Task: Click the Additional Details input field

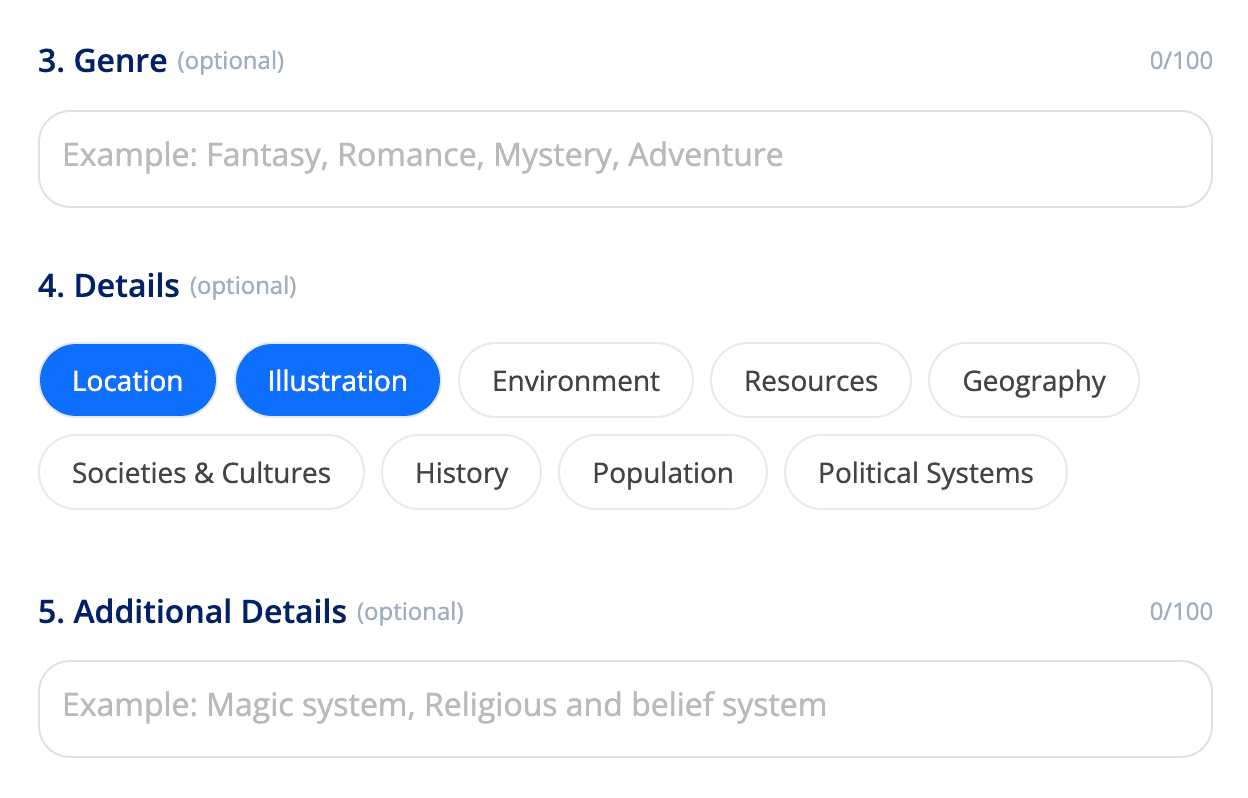Action: (x=625, y=708)
